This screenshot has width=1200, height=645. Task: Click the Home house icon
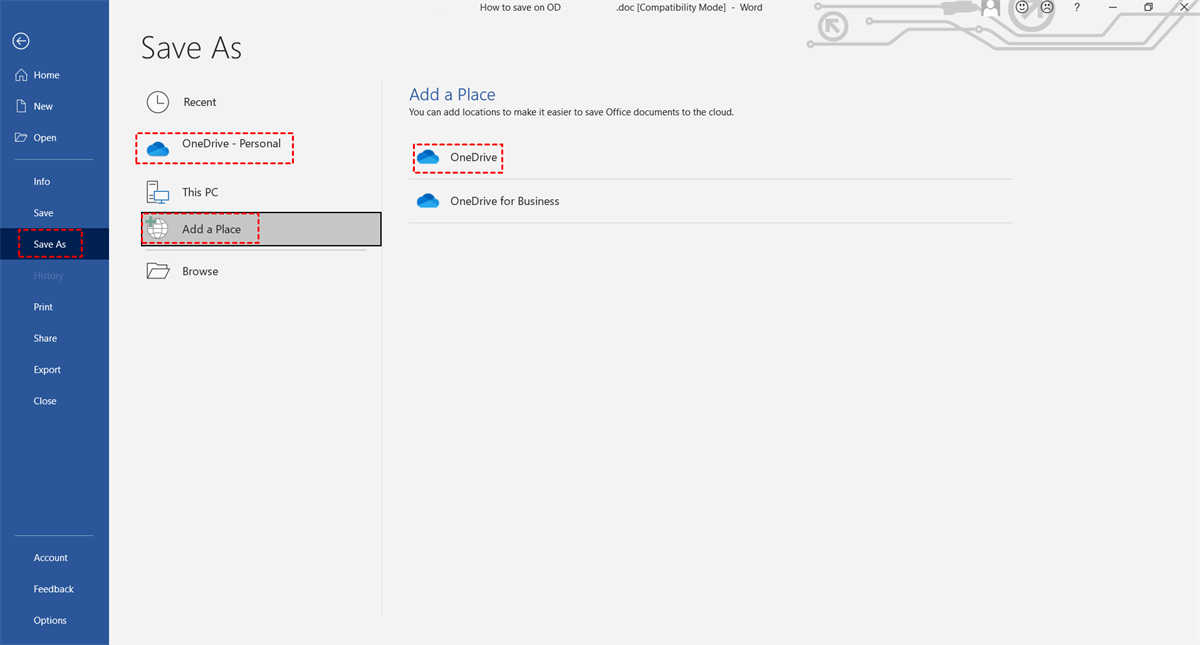click(21, 75)
